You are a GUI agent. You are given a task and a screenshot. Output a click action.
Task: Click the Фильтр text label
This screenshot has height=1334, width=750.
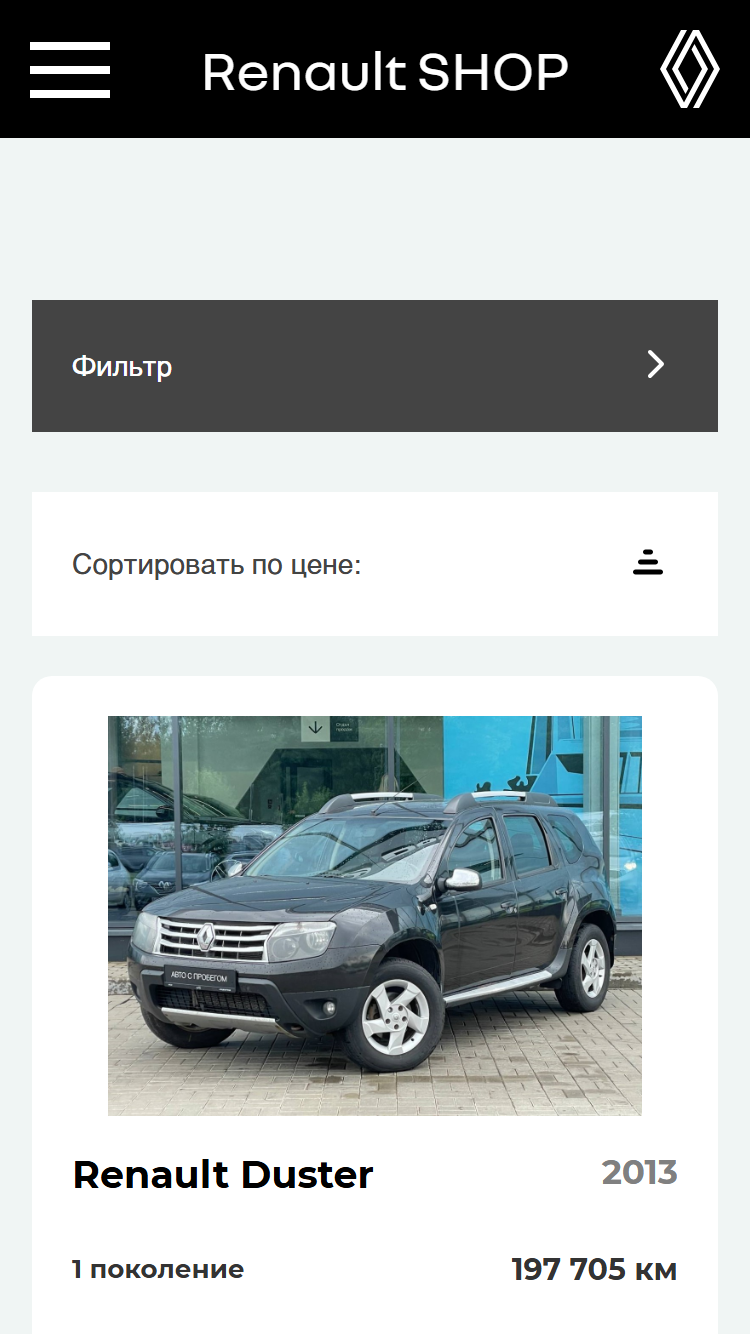(122, 366)
